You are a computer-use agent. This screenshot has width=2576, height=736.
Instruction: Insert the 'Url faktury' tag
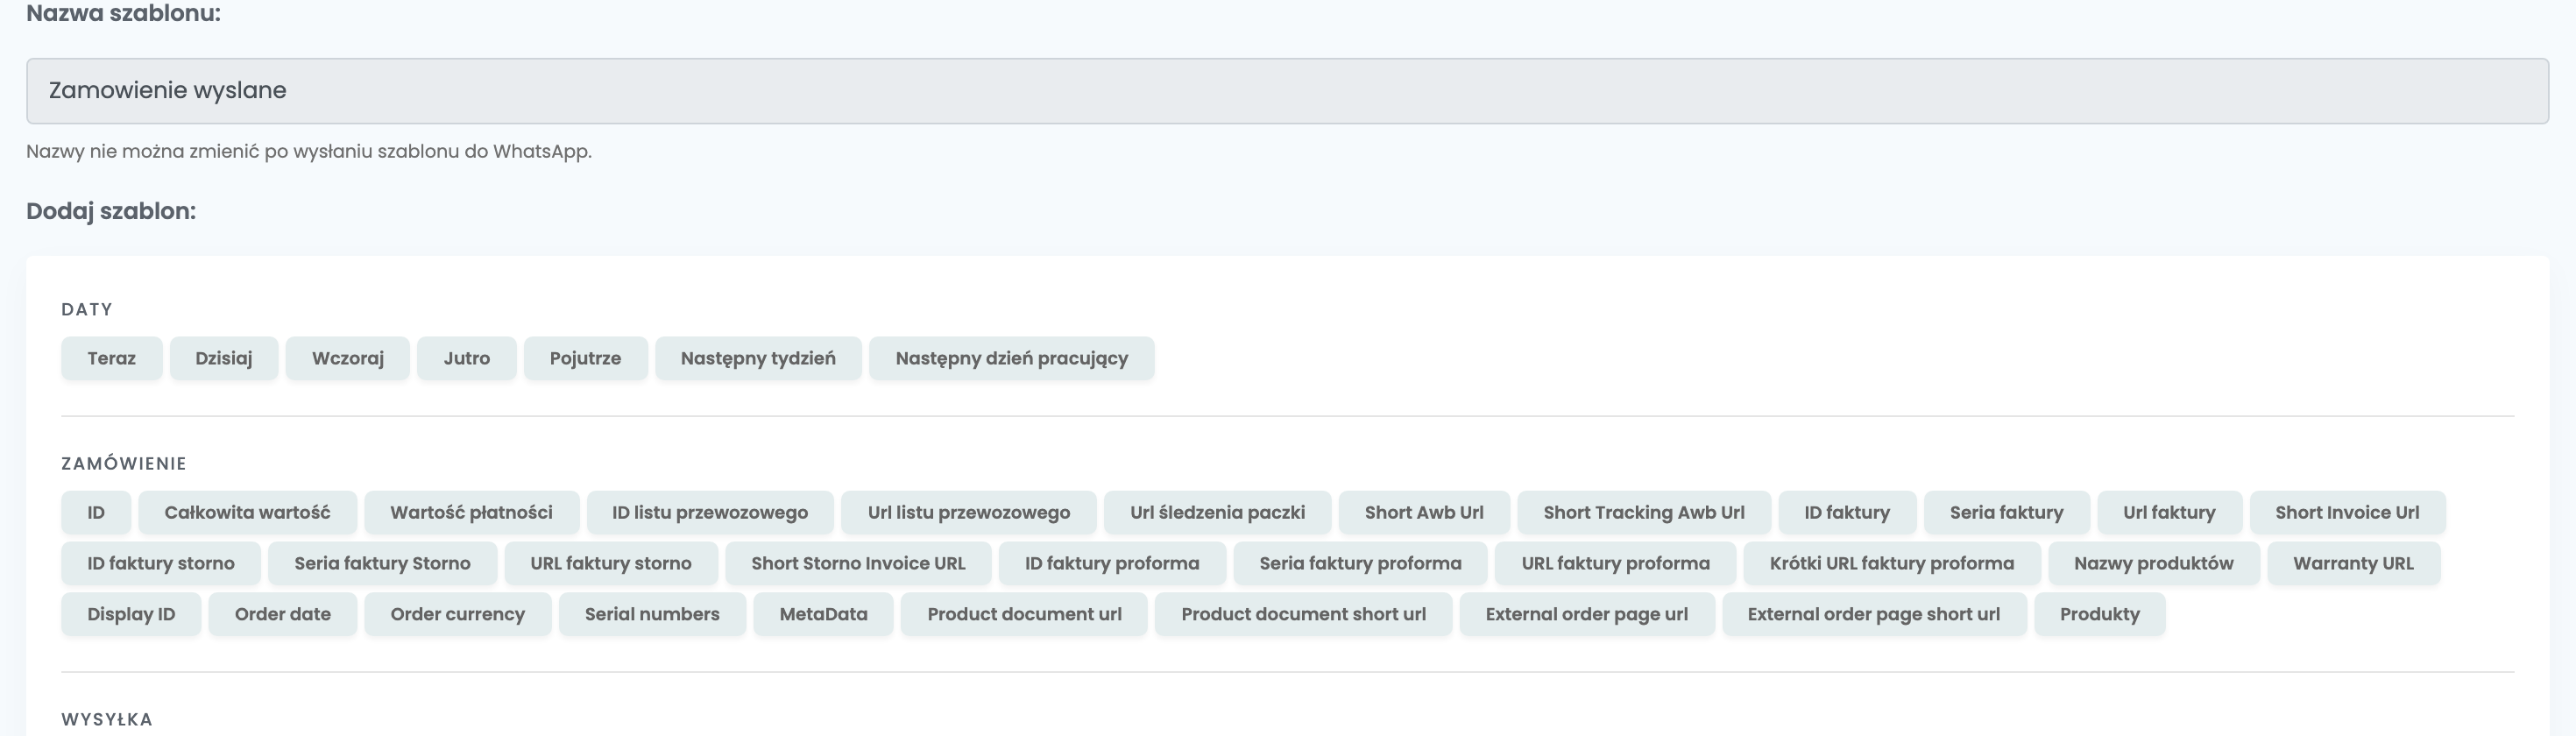coord(2170,512)
